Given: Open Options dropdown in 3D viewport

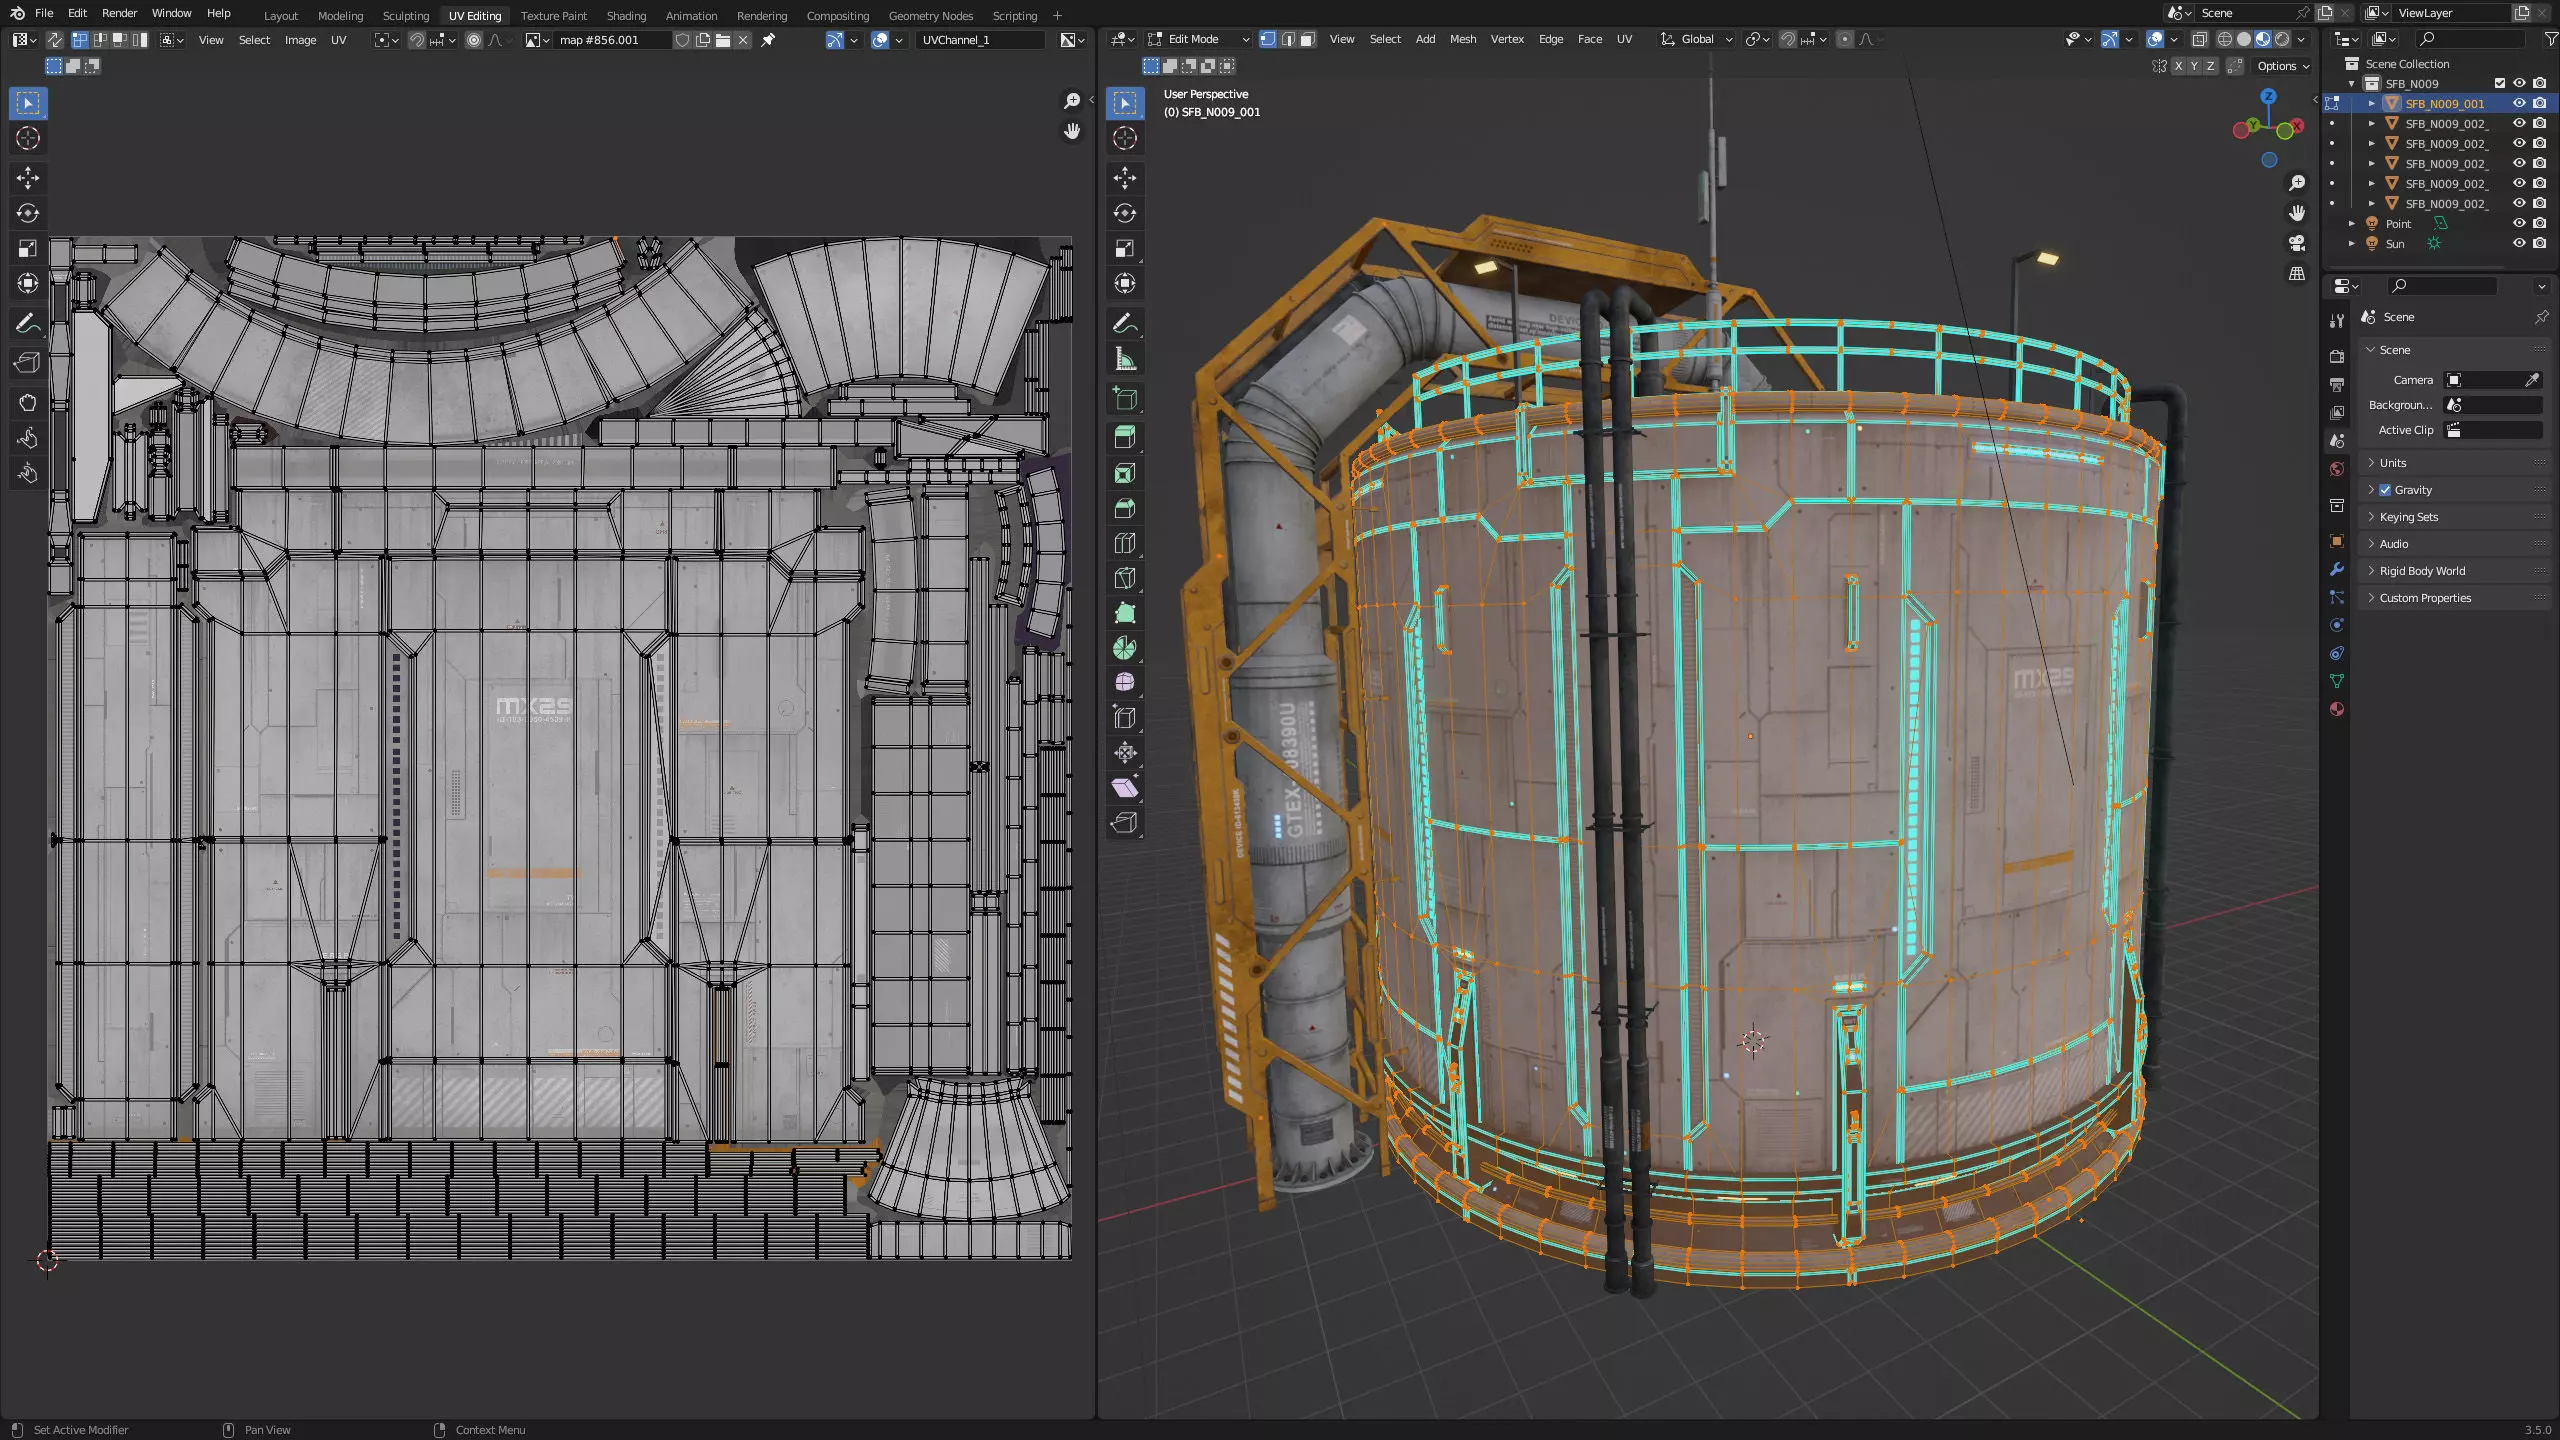Looking at the screenshot, I should (x=2283, y=66).
